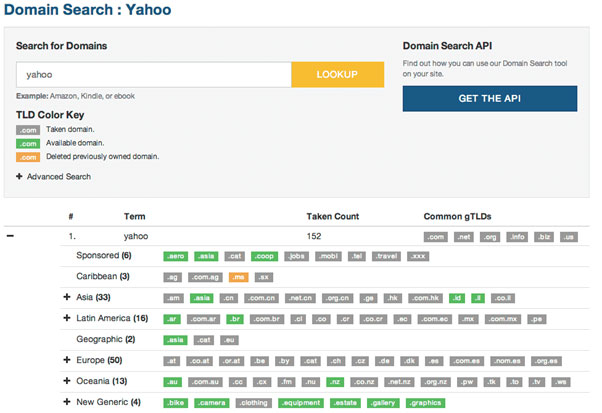Click the .travel sponsored tag

tap(386, 256)
